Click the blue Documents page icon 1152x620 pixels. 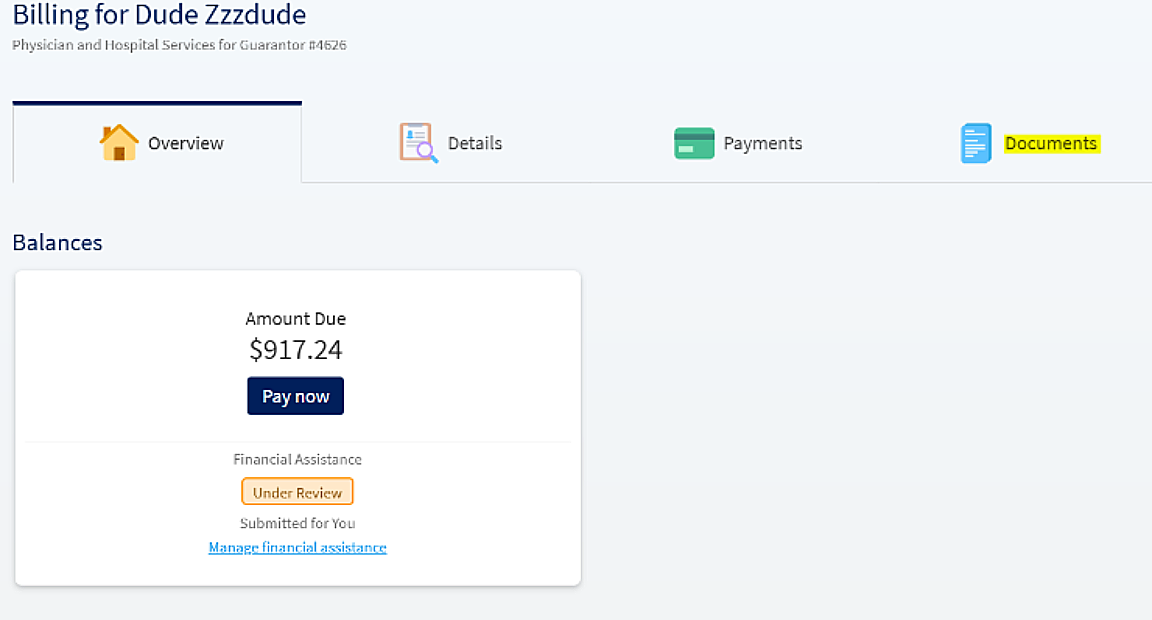(976, 143)
